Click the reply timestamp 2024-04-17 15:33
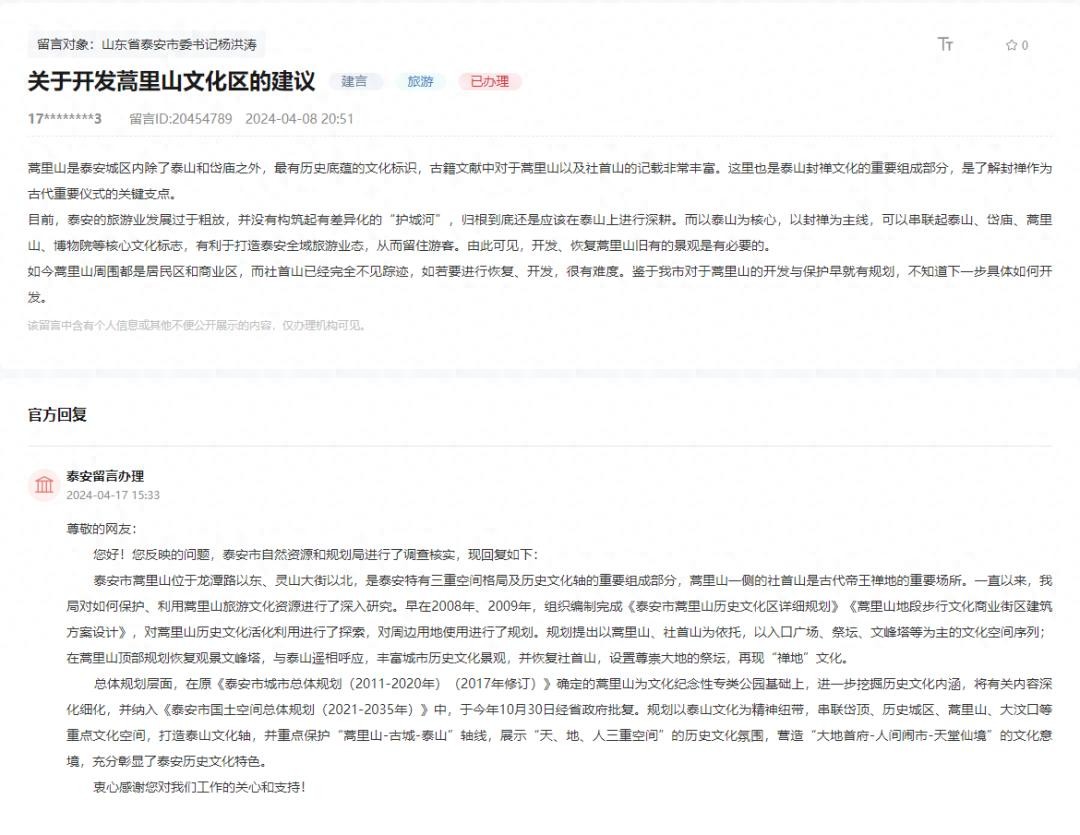This screenshot has height=835, width=1080. (x=113, y=495)
